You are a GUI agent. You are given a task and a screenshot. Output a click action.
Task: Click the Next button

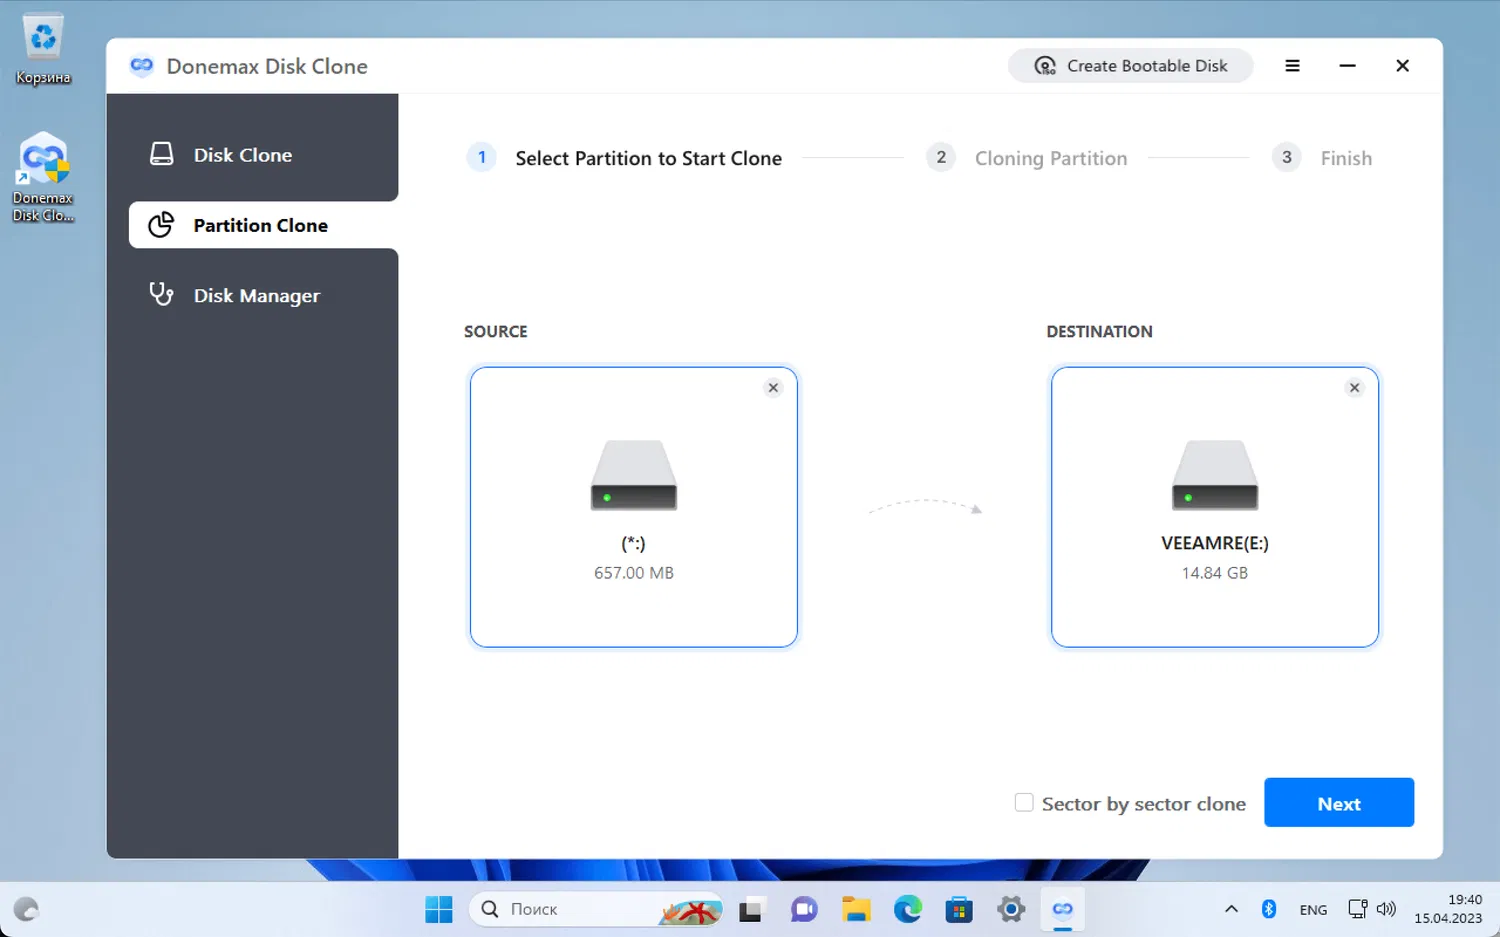click(1338, 802)
